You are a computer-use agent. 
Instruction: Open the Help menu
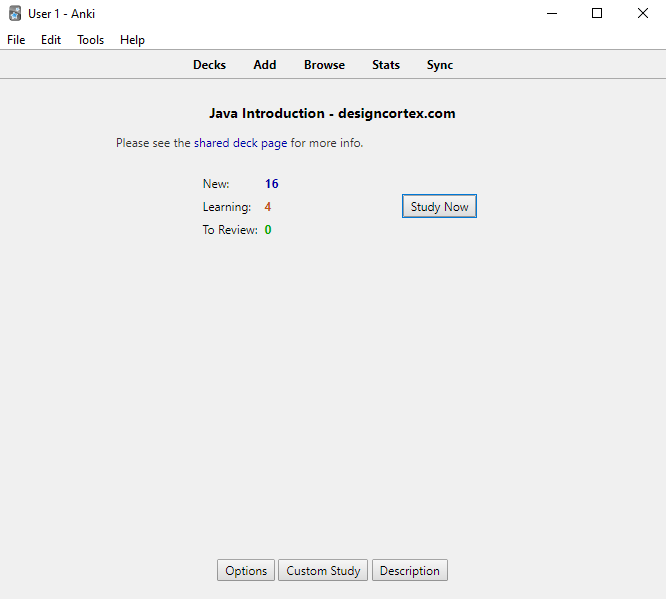132,40
